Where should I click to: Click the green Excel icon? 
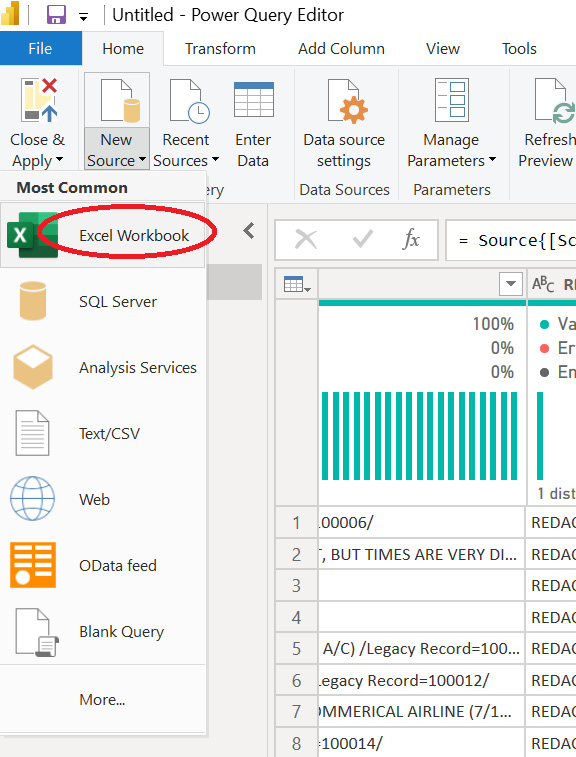(32, 236)
